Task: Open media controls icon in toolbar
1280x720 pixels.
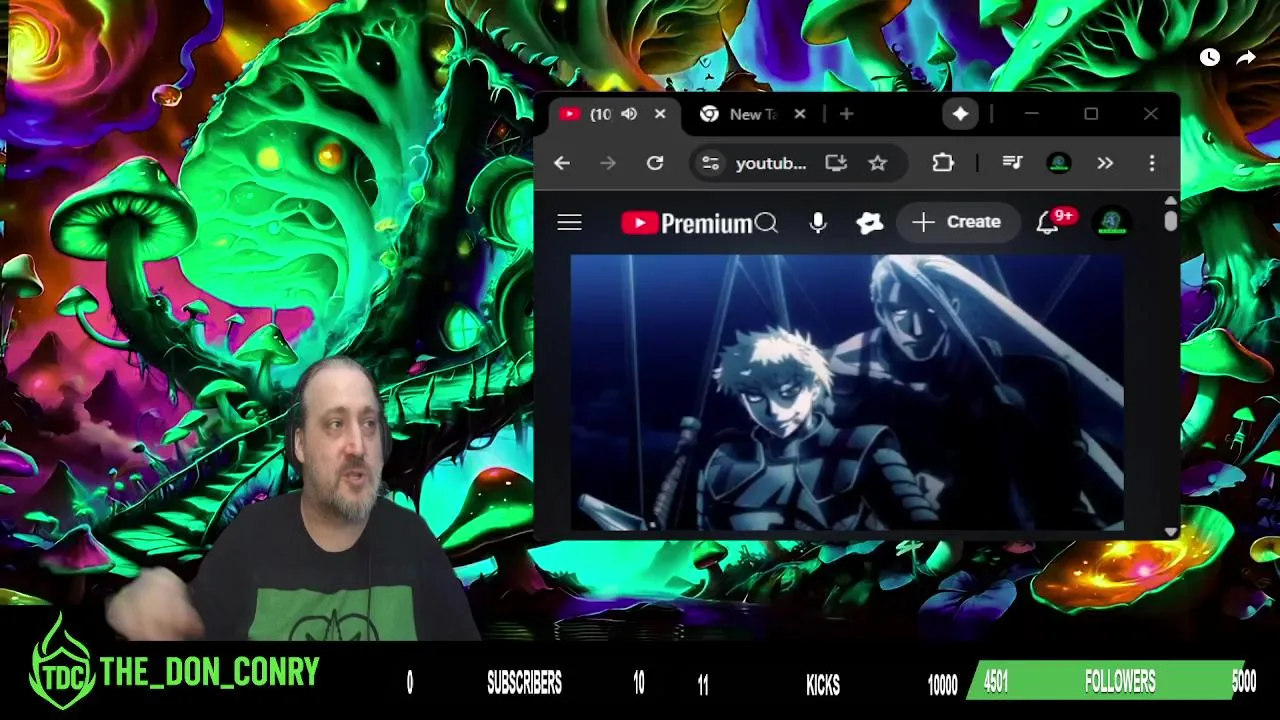Action: pyautogui.click(x=1012, y=163)
